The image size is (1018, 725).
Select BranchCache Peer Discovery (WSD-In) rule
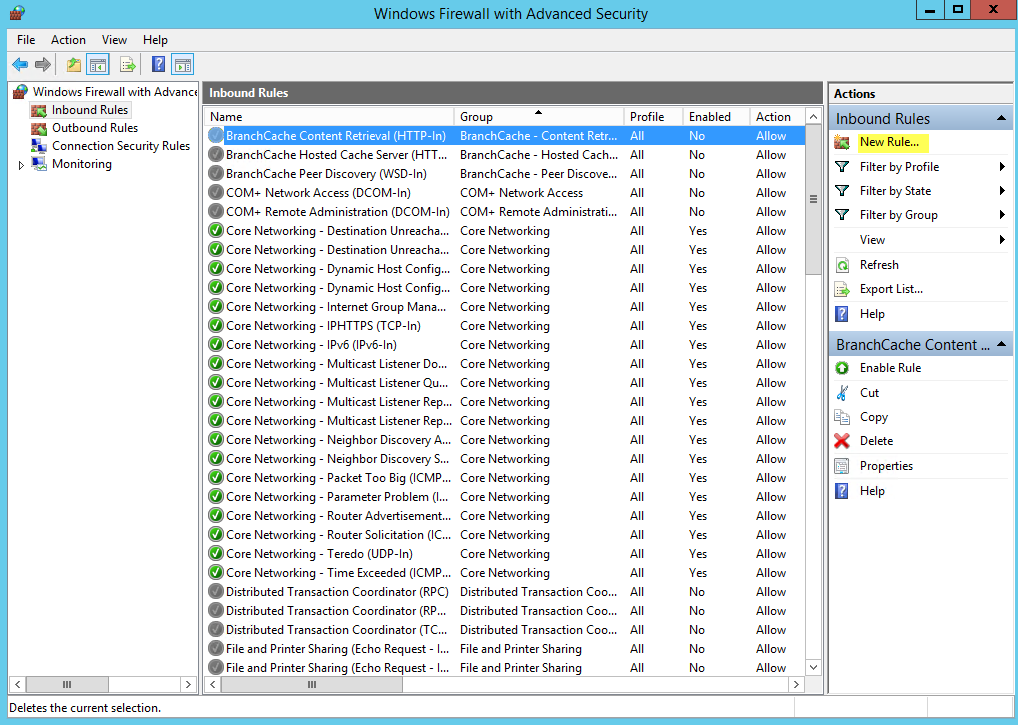tap(506, 174)
